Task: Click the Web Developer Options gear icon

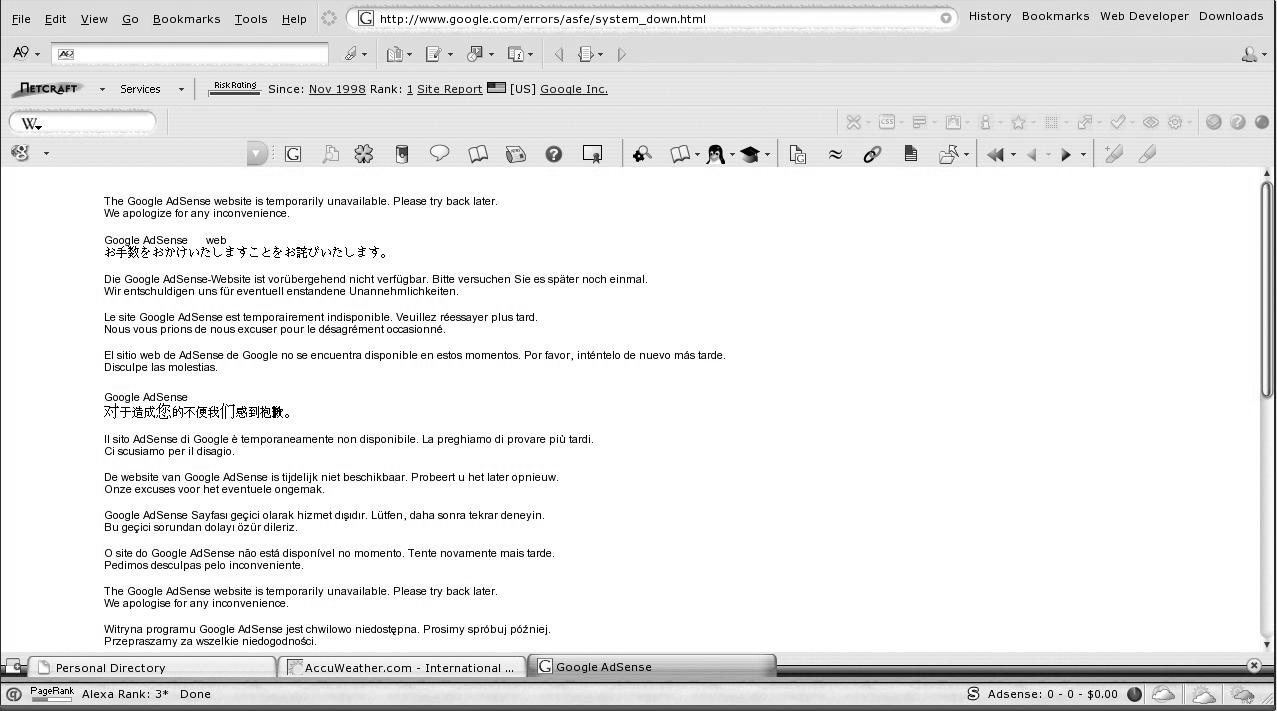Action: click(x=1175, y=122)
